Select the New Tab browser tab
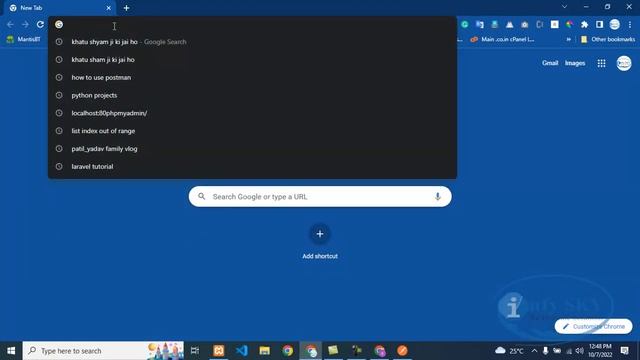The height and width of the screenshot is (360, 640). (x=59, y=8)
